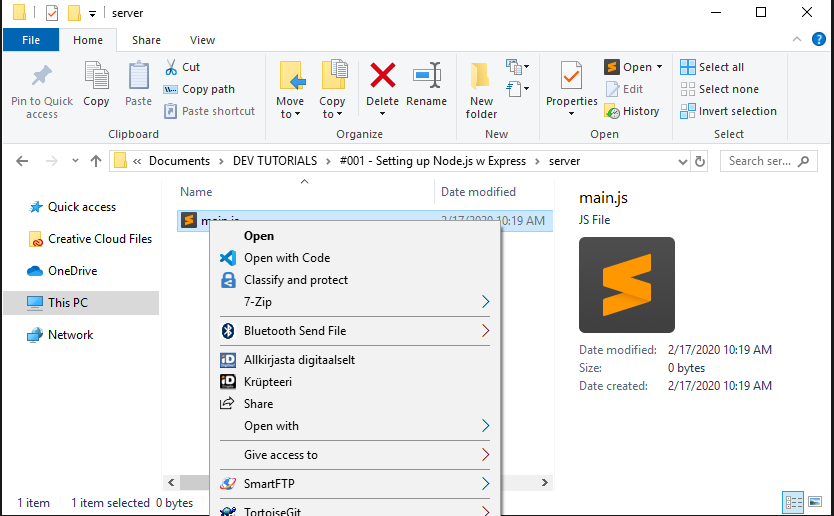Expand the 7-Zip submenu
The height and width of the screenshot is (516, 834).
click(x=485, y=302)
